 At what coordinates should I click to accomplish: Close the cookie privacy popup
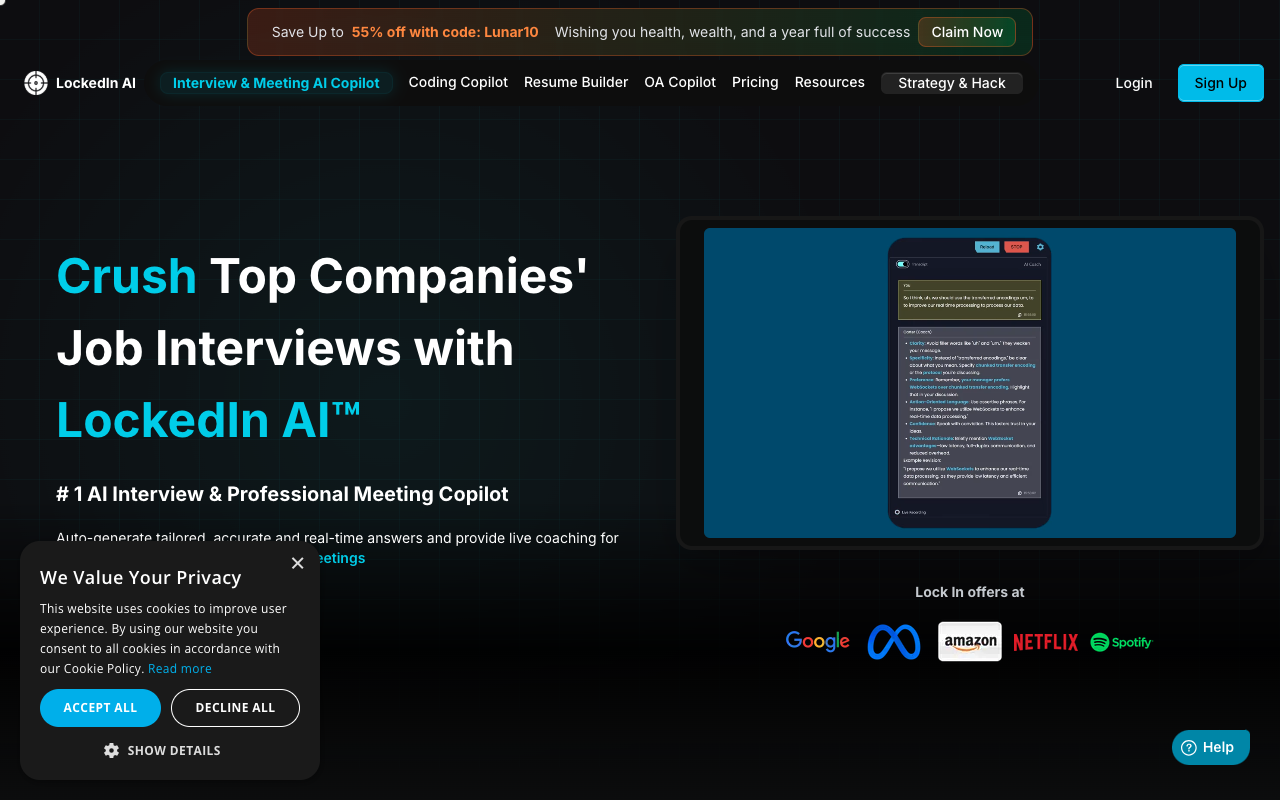(x=297, y=563)
